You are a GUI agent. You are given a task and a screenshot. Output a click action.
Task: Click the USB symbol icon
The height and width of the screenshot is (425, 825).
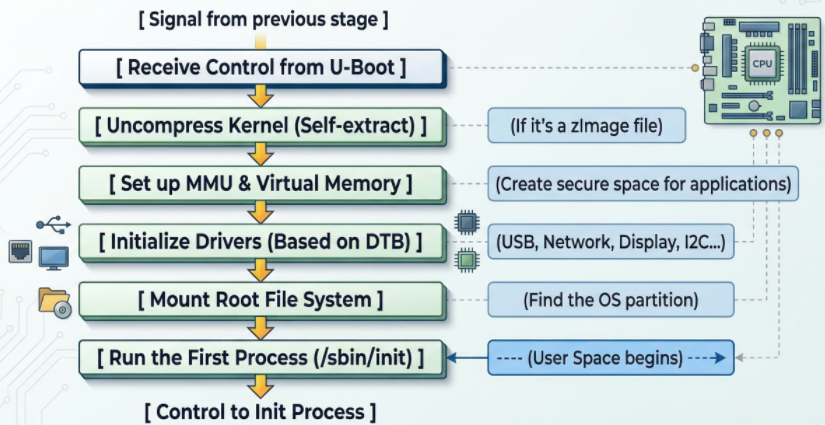53,223
